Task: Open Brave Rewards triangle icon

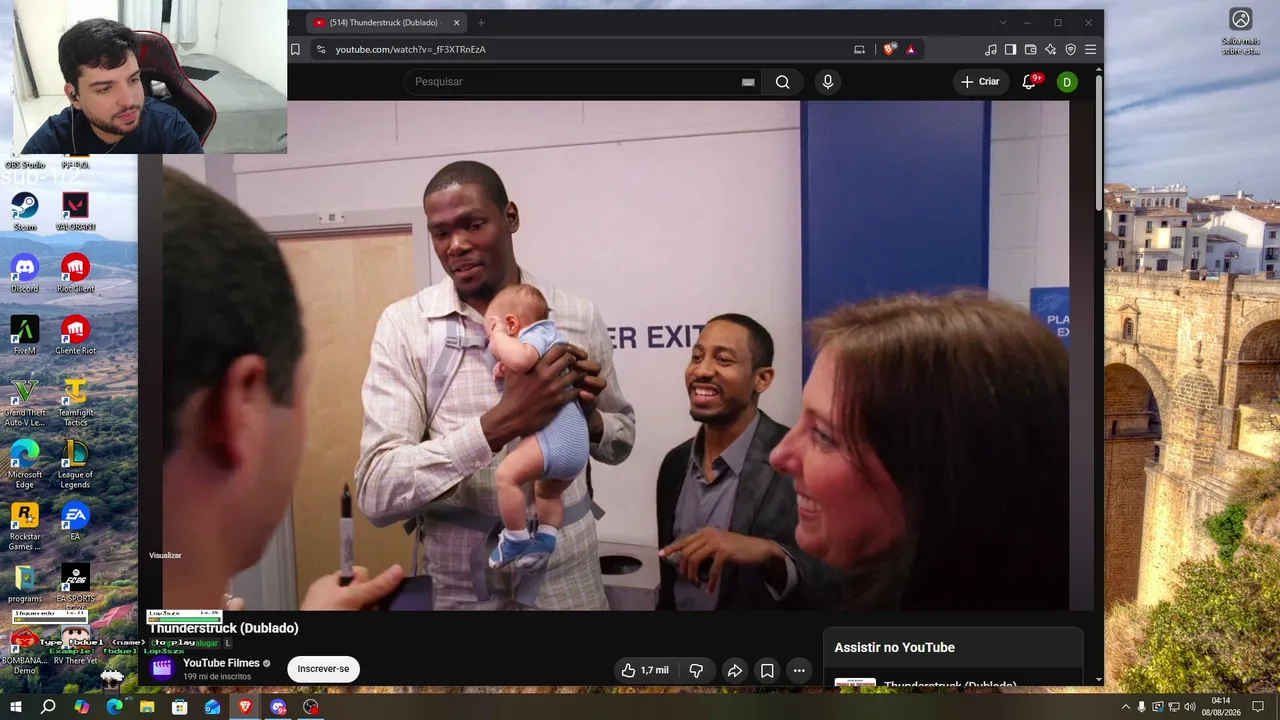Action: click(x=910, y=49)
